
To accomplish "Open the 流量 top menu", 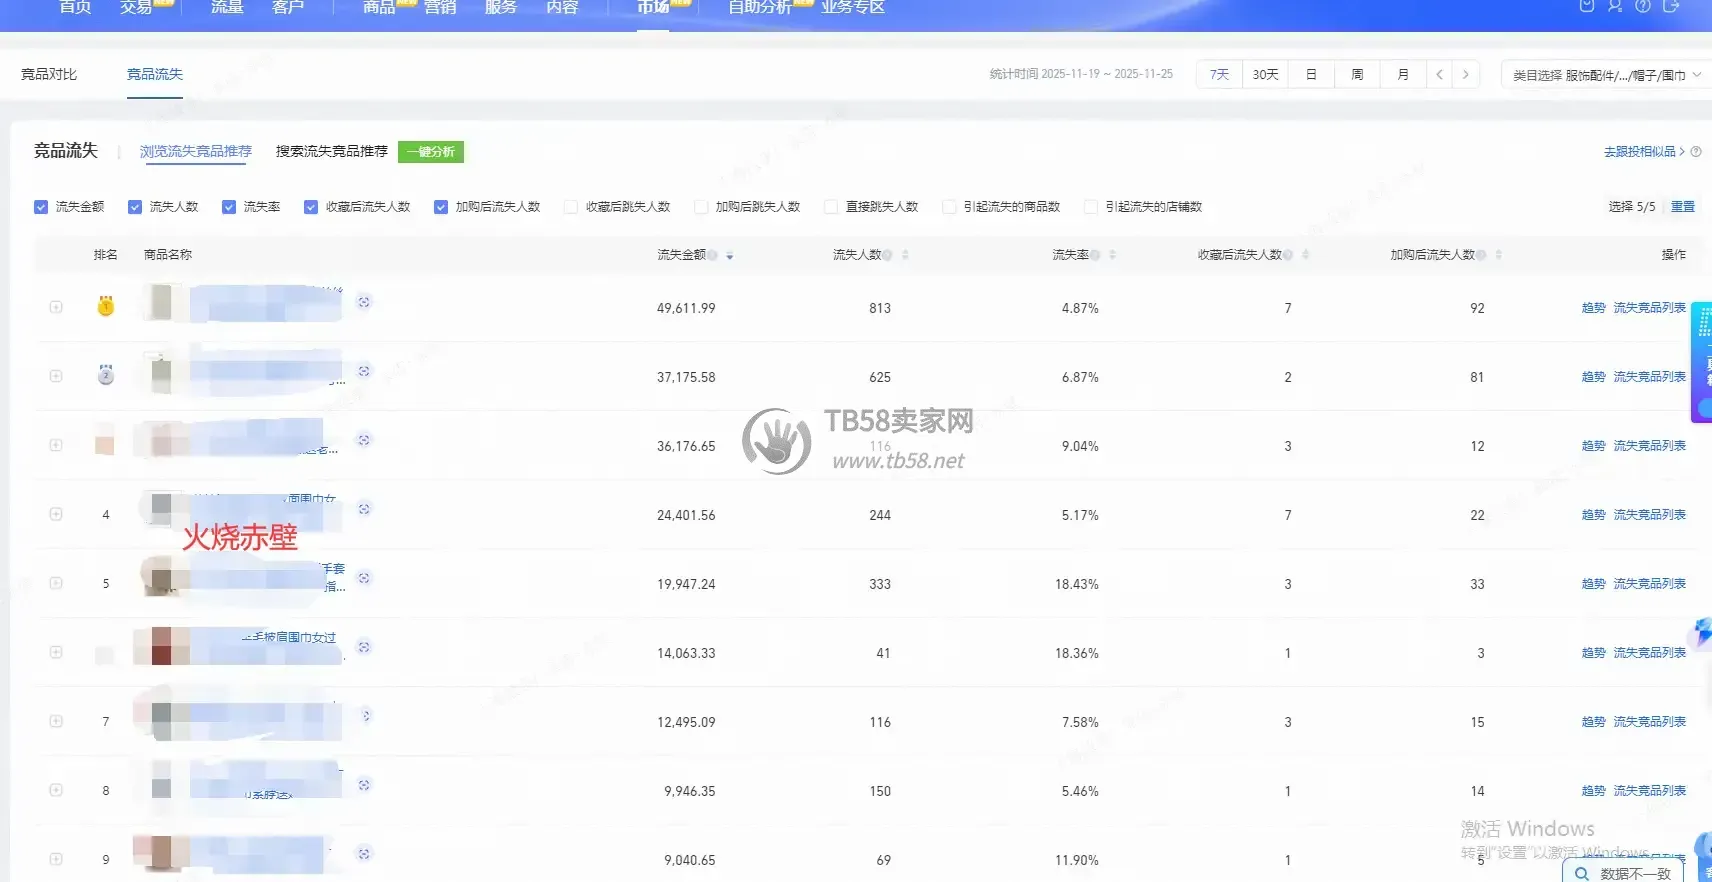I will (227, 7).
